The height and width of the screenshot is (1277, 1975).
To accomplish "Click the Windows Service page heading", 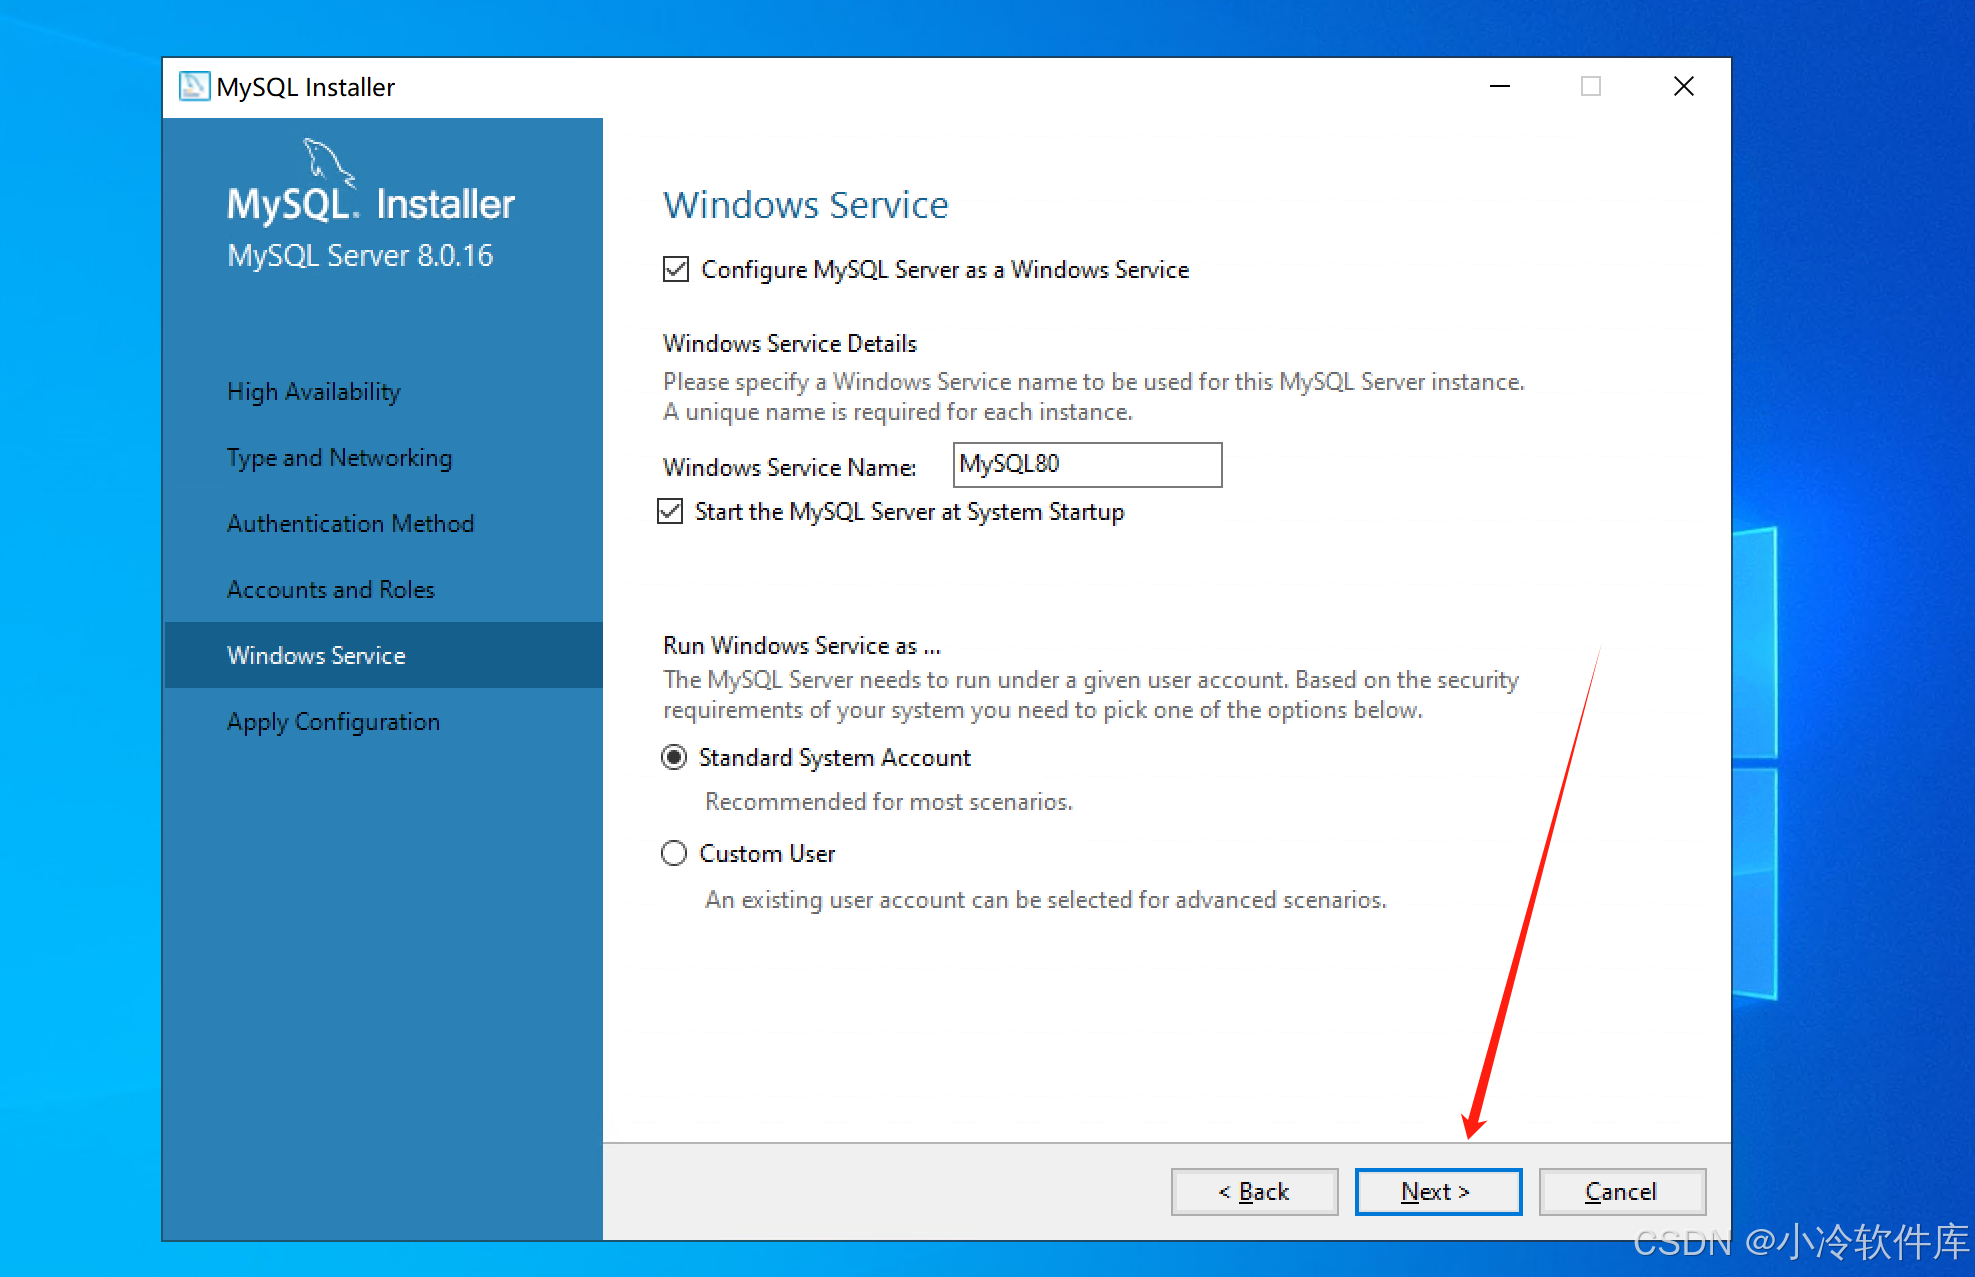I will 805,205.
